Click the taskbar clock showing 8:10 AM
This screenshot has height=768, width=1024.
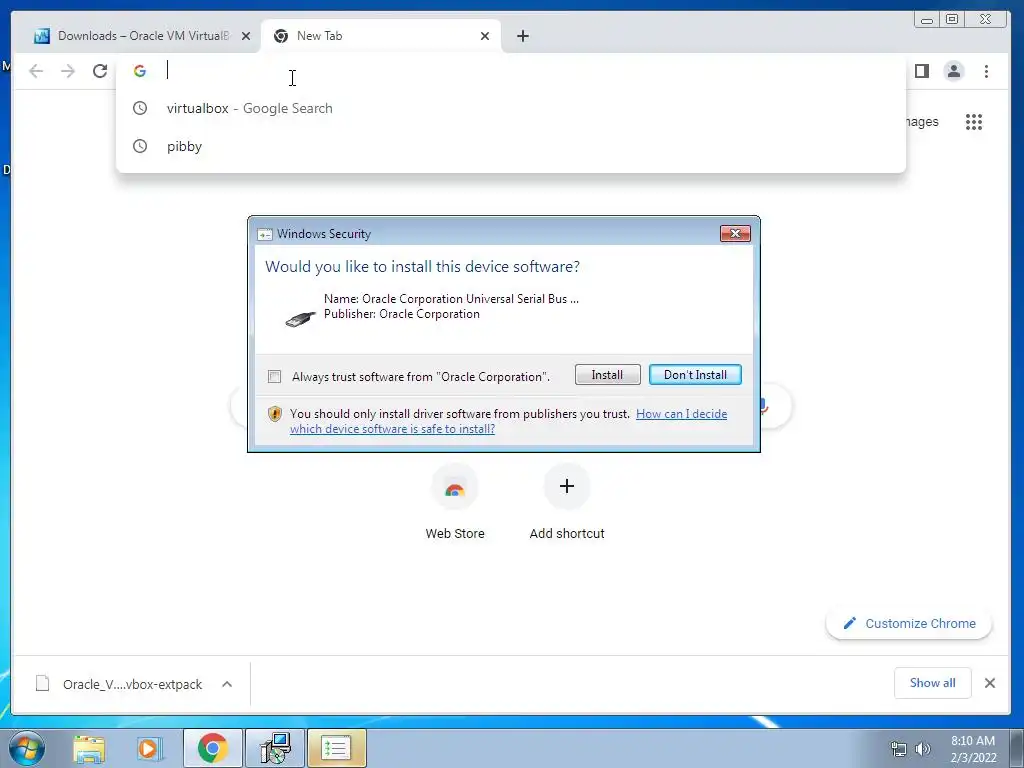tap(973, 749)
